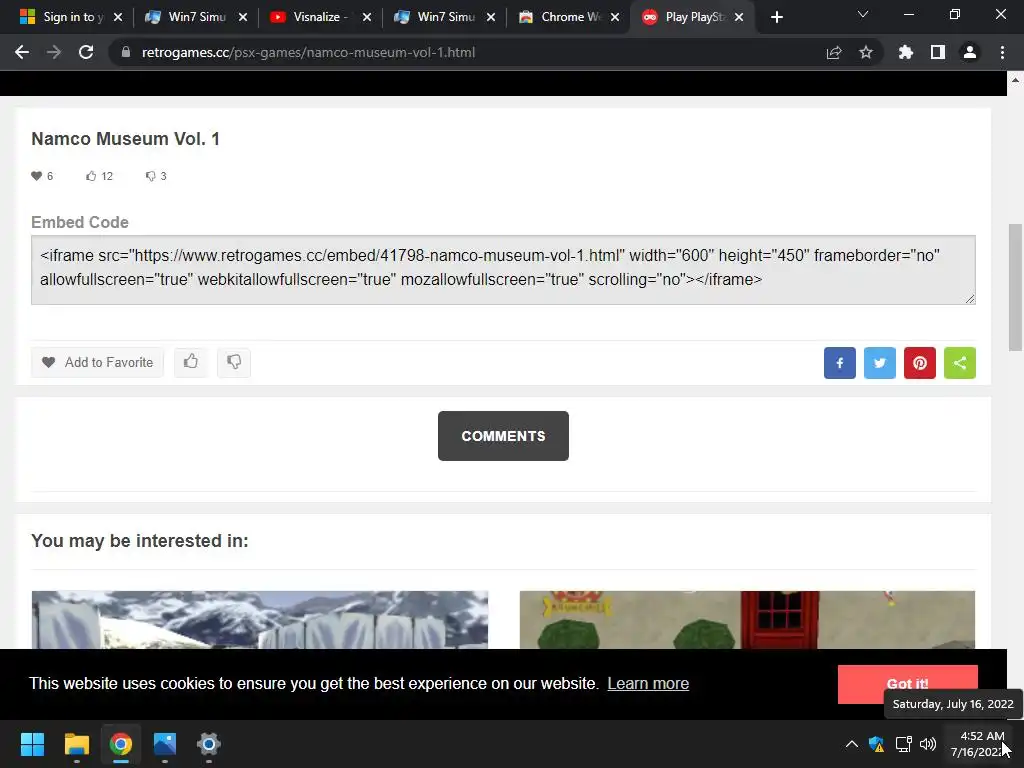1024x768 pixels.
Task: Close the 'Sign in to y' tab
Action: pos(118,17)
